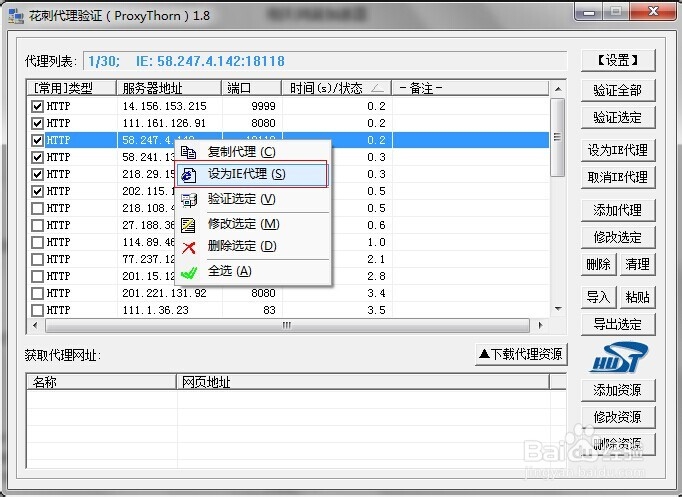Image resolution: width=682 pixels, height=497 pixels.
Task: Click the 粘贴 button
Action: tap(637, 297)
